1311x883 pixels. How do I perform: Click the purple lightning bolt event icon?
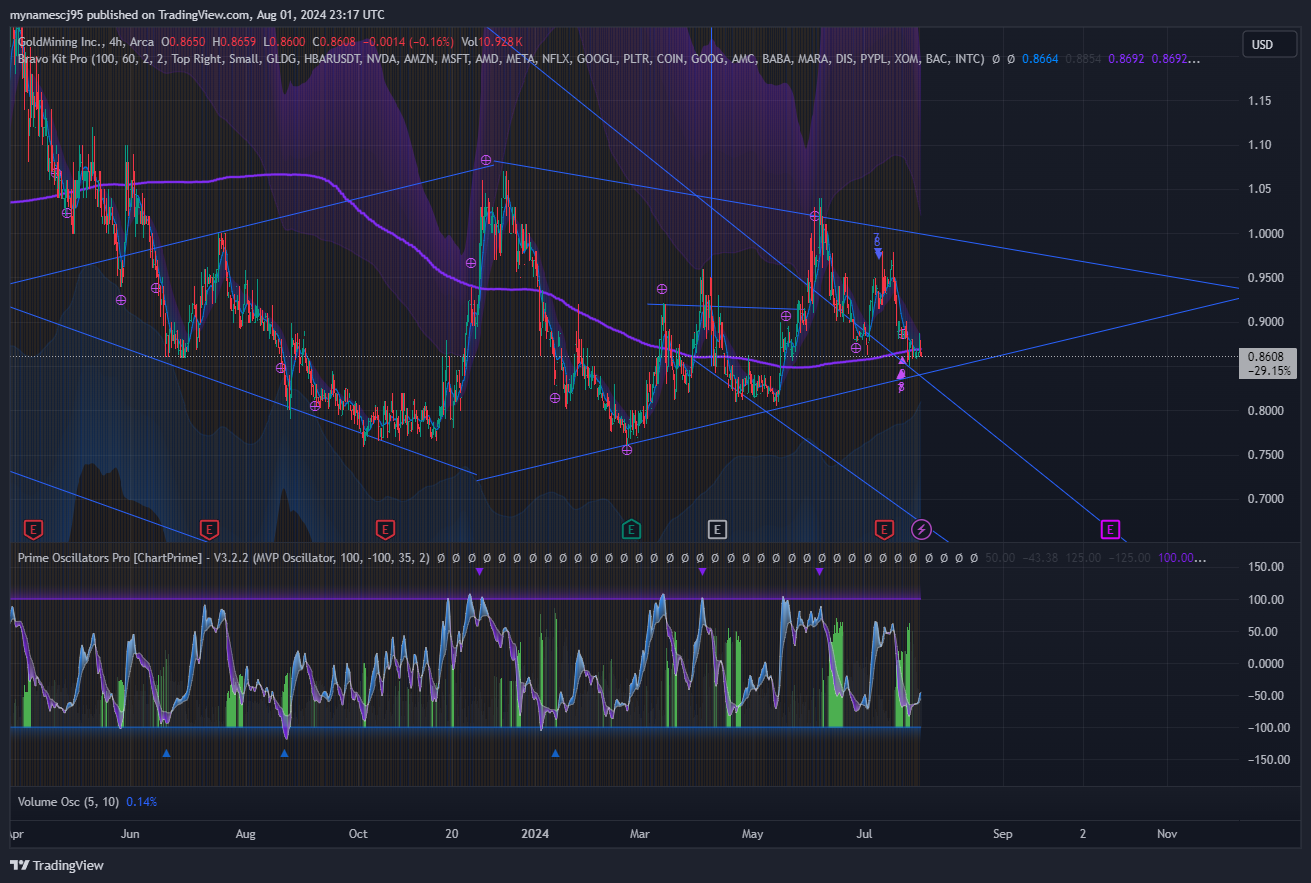(923, 529)
